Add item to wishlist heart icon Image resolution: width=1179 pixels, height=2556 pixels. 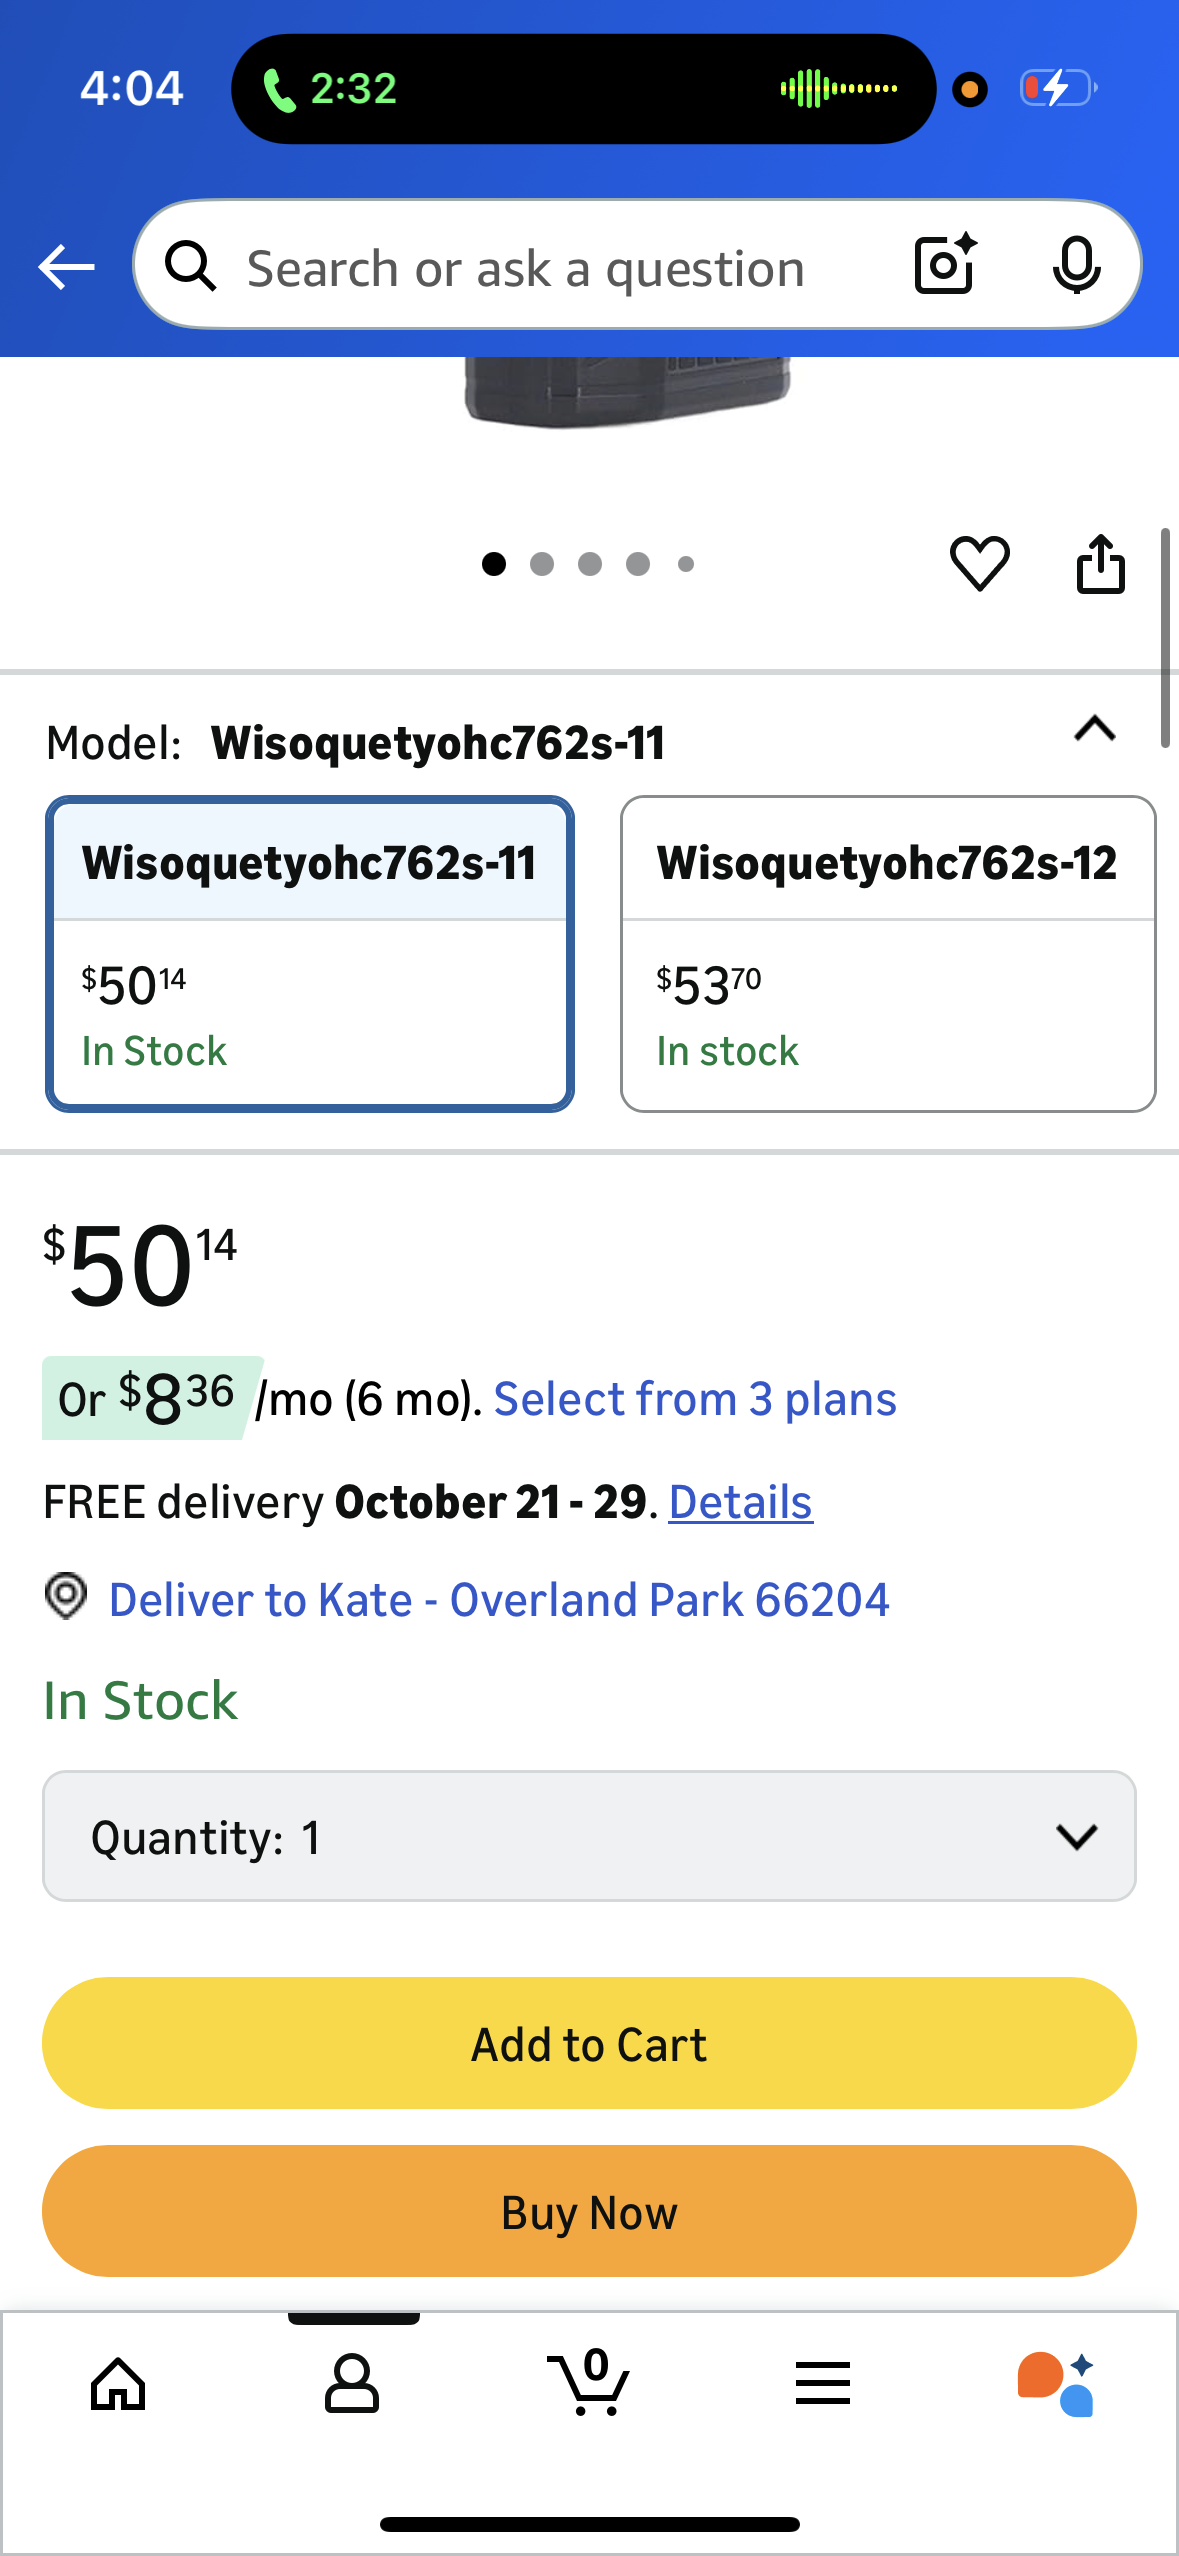pos(979,563)
